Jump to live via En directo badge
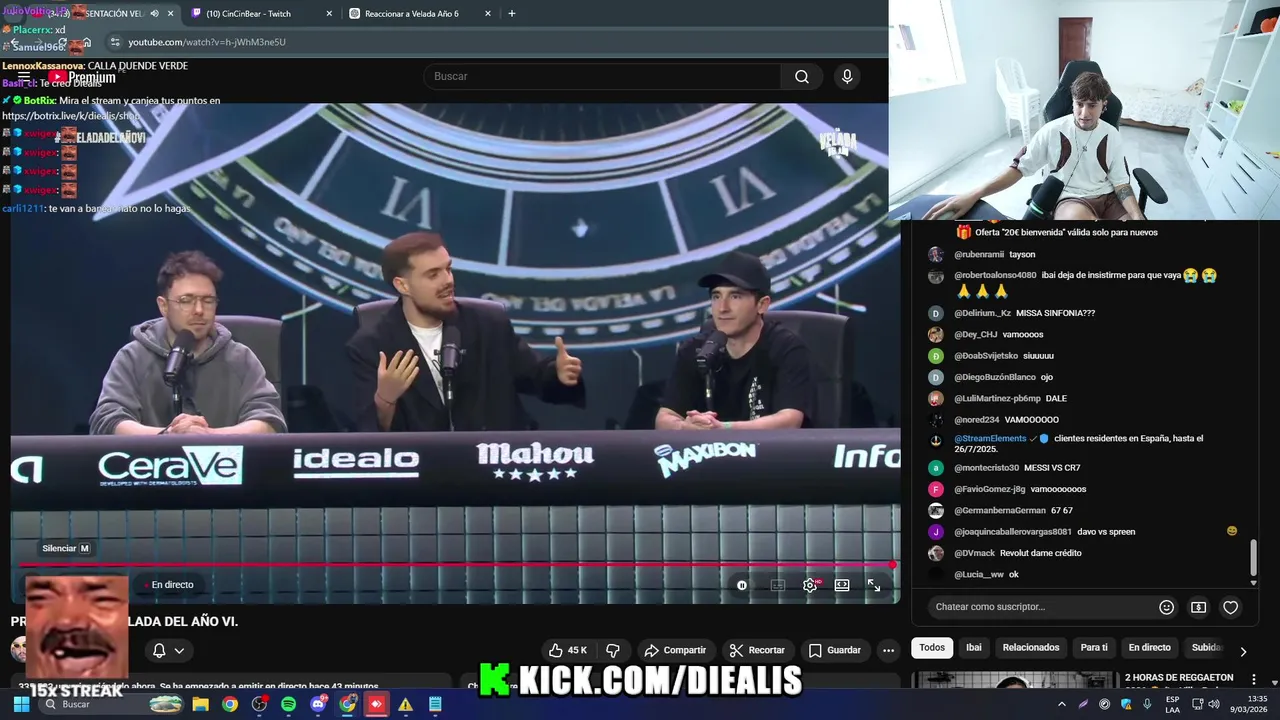Image resolution: width=1280 pixels, height=720 pixels. click(x=168, y=585)
